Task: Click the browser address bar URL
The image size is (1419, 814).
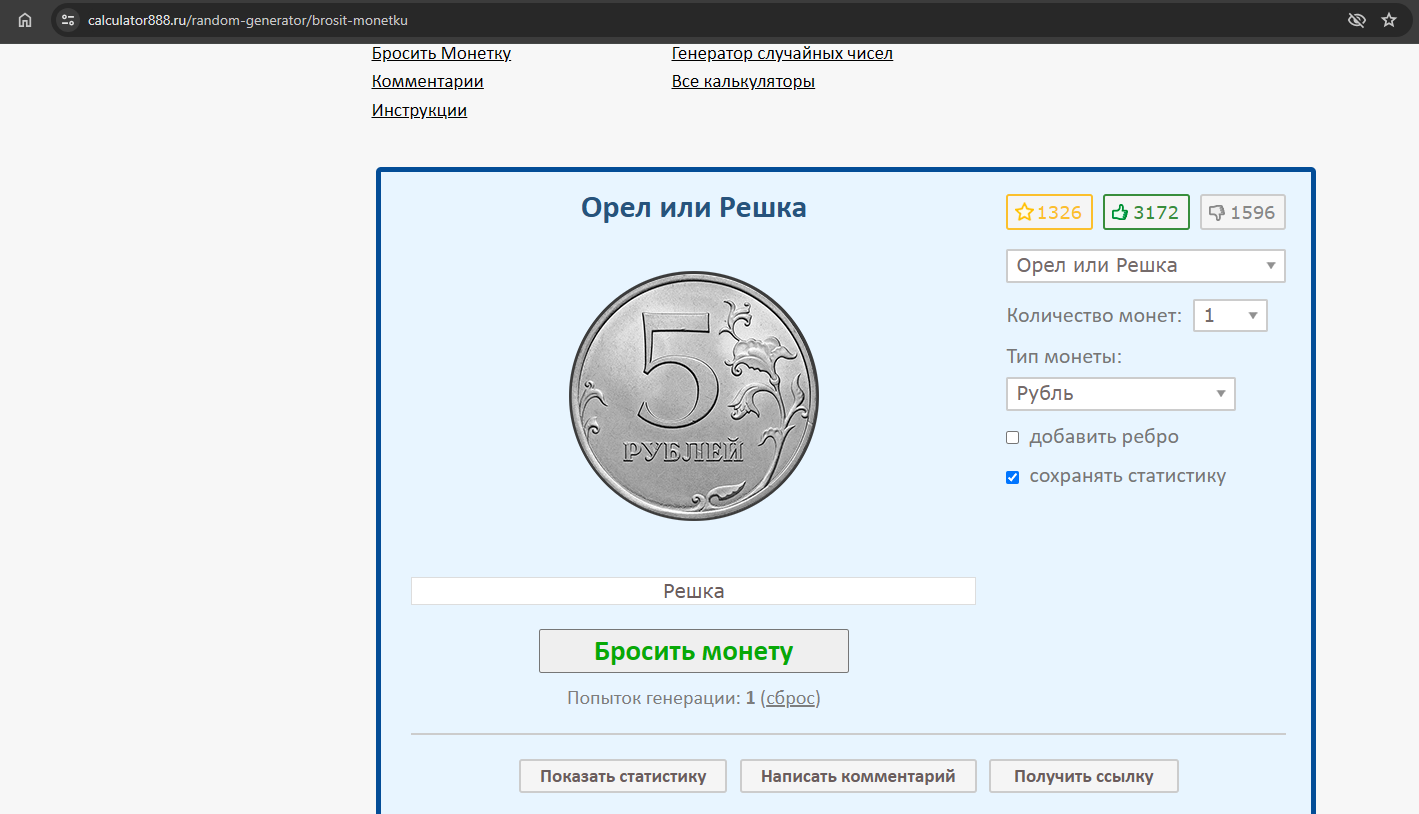Action: pos(248,20)
